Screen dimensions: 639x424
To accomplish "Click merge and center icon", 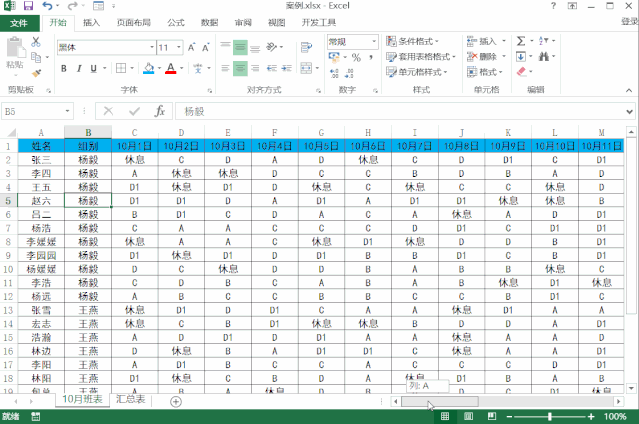I will [x=306, y=68].
